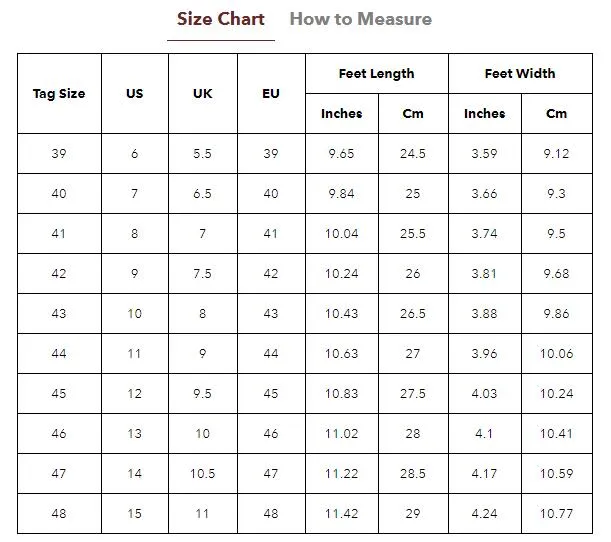Click feet length 11.42 inches cell
The image size is (611, 542).
pos(342,514)
